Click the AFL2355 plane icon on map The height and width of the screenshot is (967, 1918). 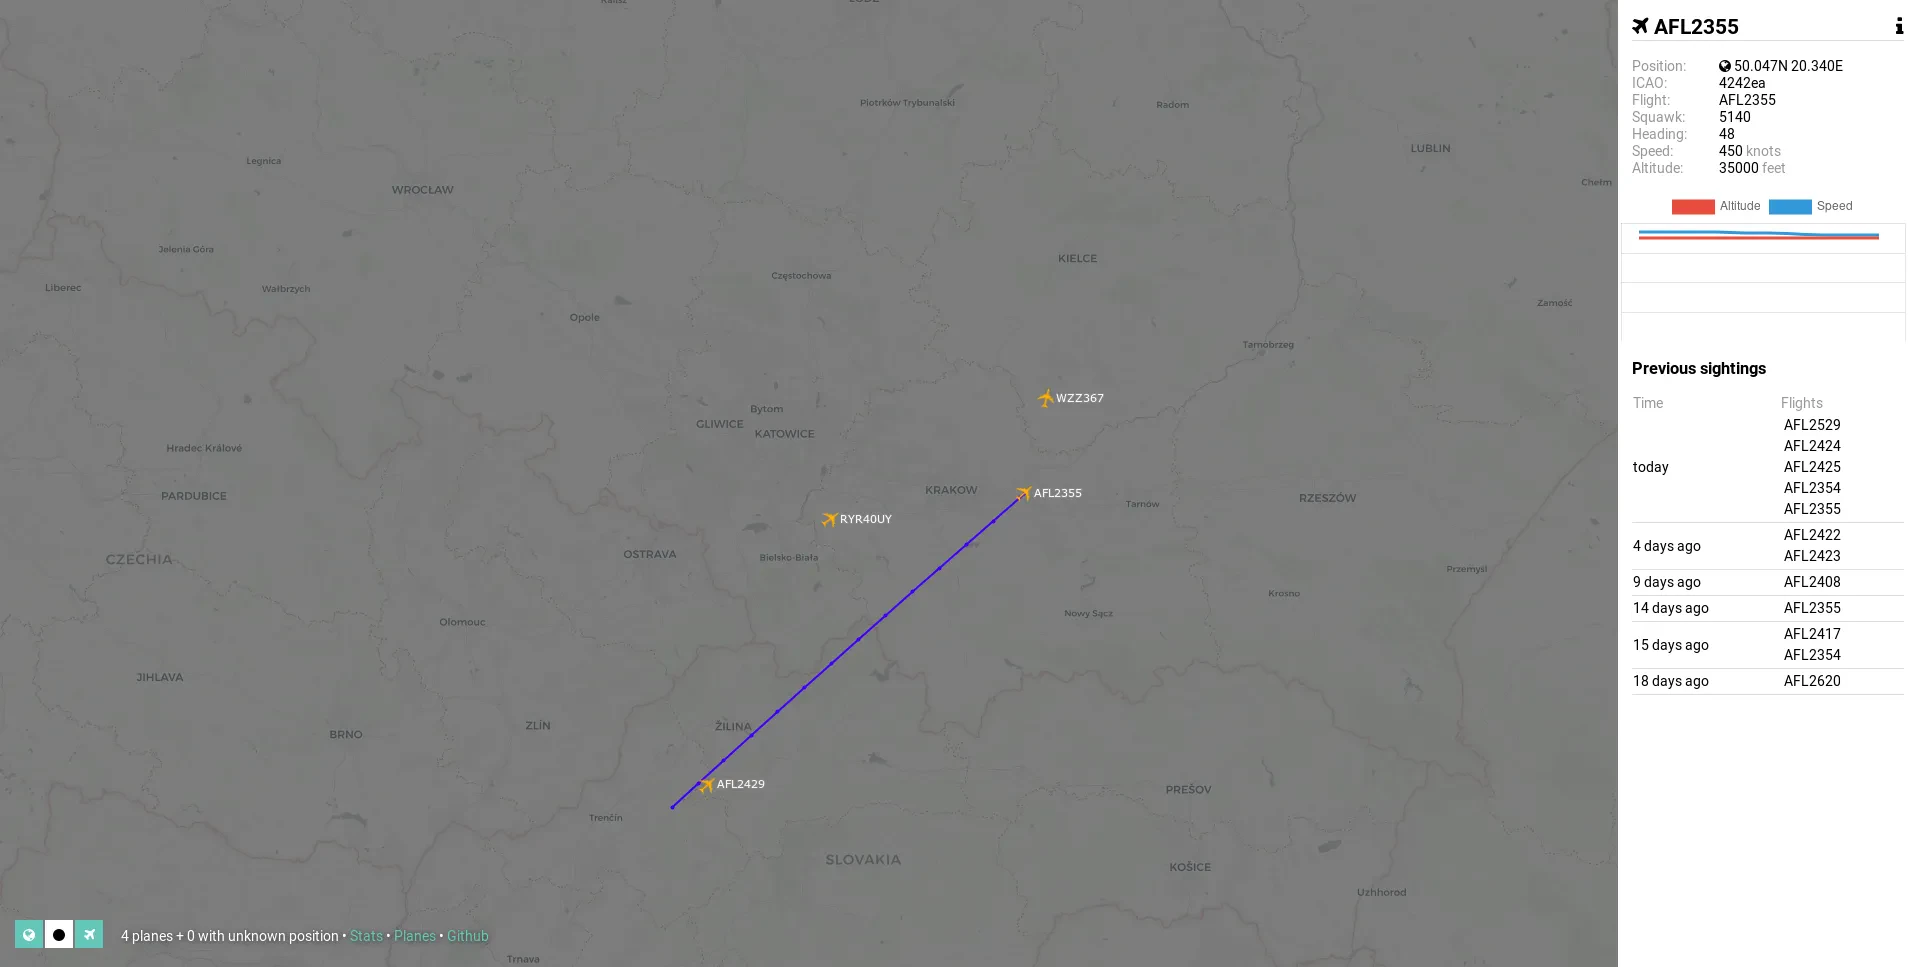(1023, 493)
